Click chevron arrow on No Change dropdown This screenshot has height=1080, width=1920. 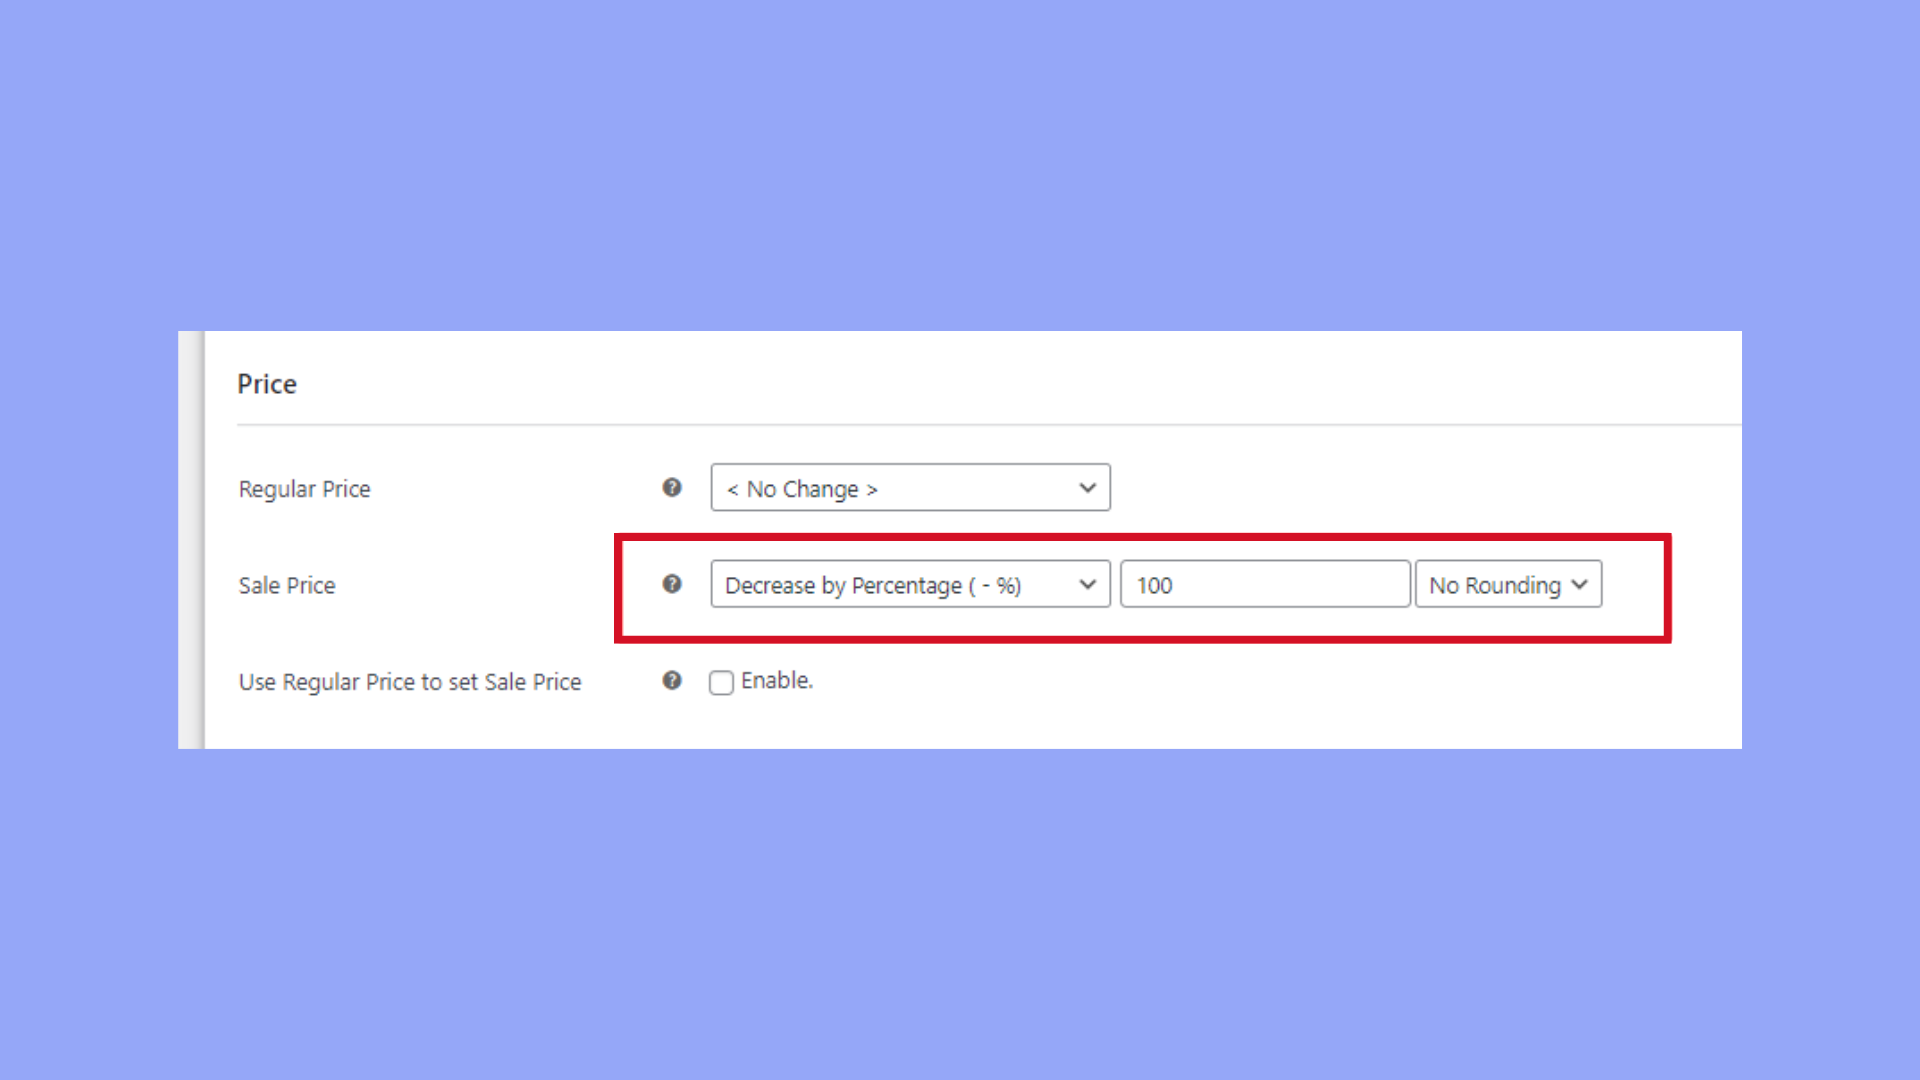click(1087, 488)
